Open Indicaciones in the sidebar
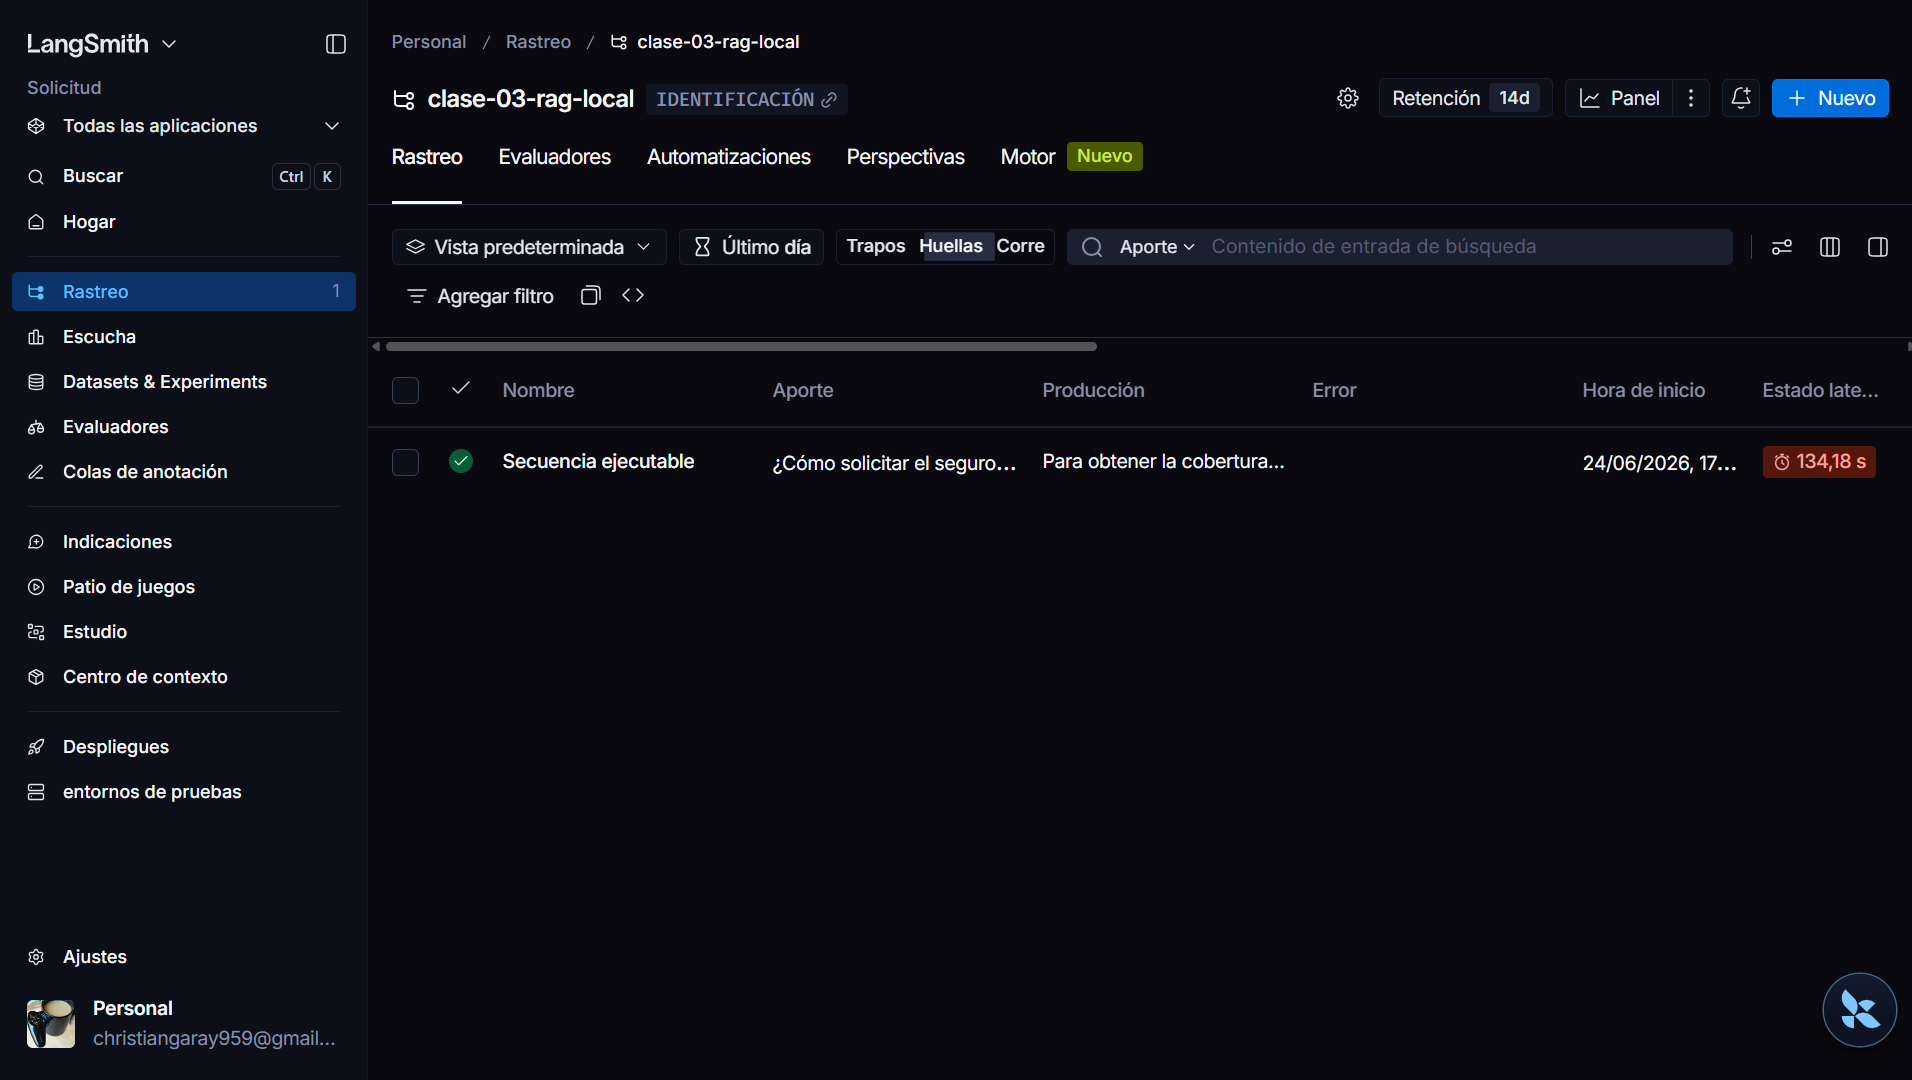This screenshot has width=1912, height=1080. click(184, 542)
